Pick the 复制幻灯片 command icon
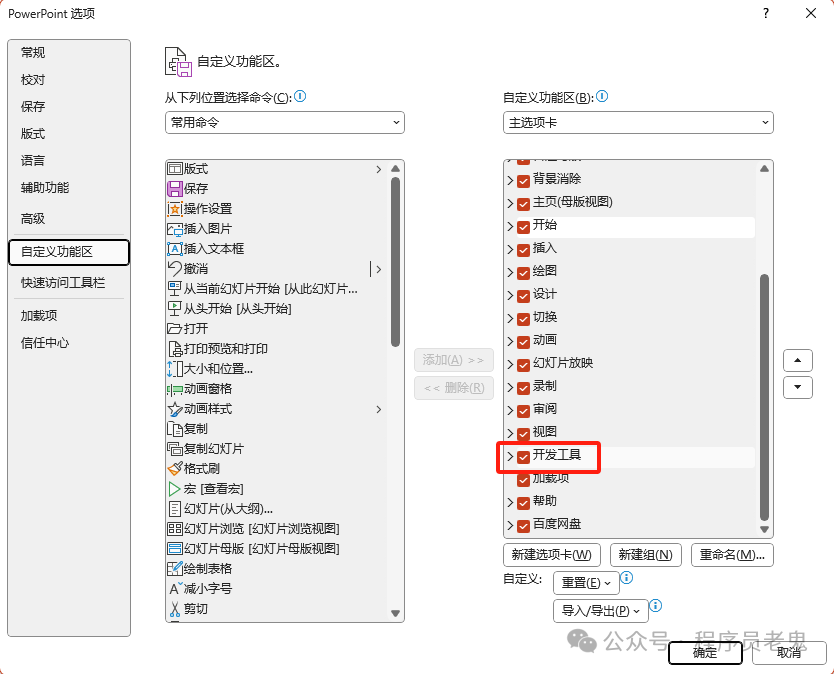The image size is (834, 674). tap(175, 449)
